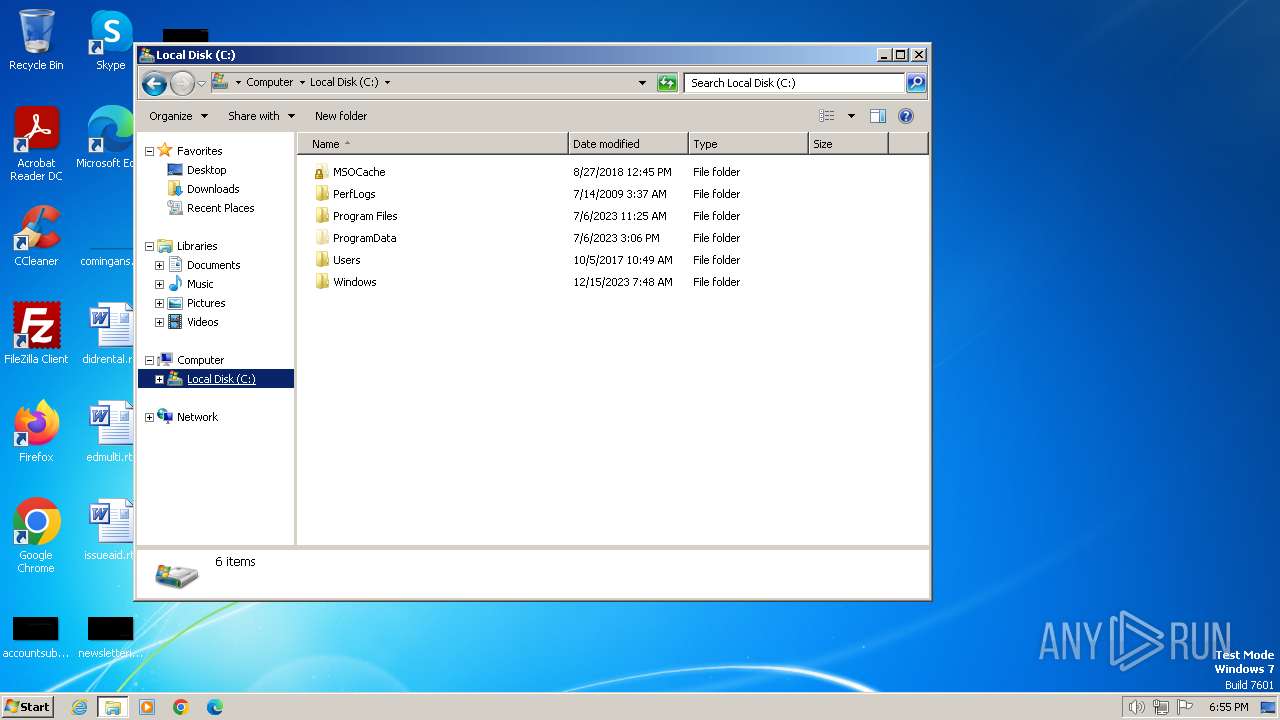Click the '7/6/2023 11:25 AM' date cell

coord(620,216)
